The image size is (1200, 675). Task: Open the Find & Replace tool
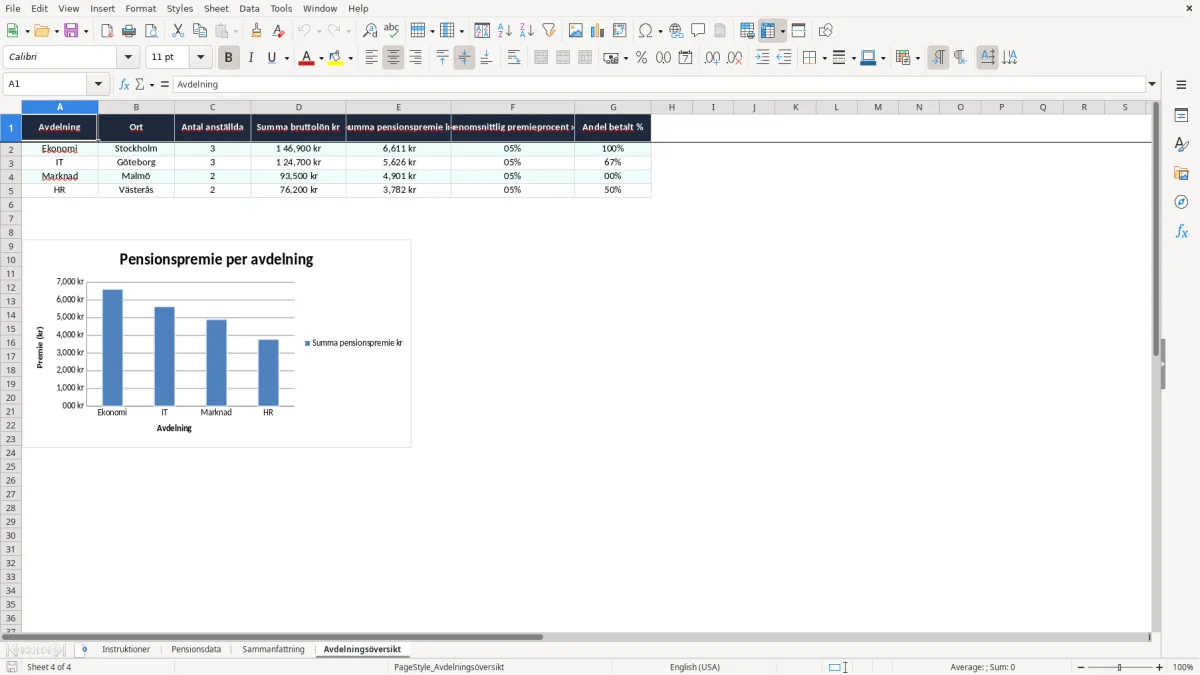click(x=370, y=31)
